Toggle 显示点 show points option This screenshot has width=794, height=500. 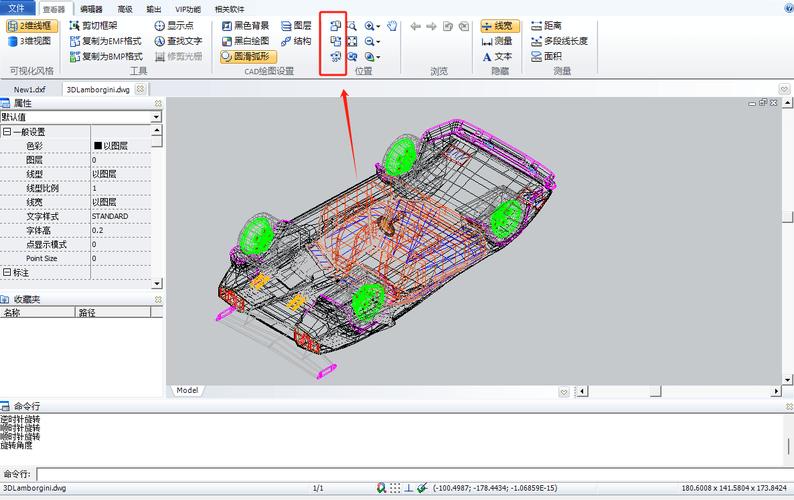(174, 25)
